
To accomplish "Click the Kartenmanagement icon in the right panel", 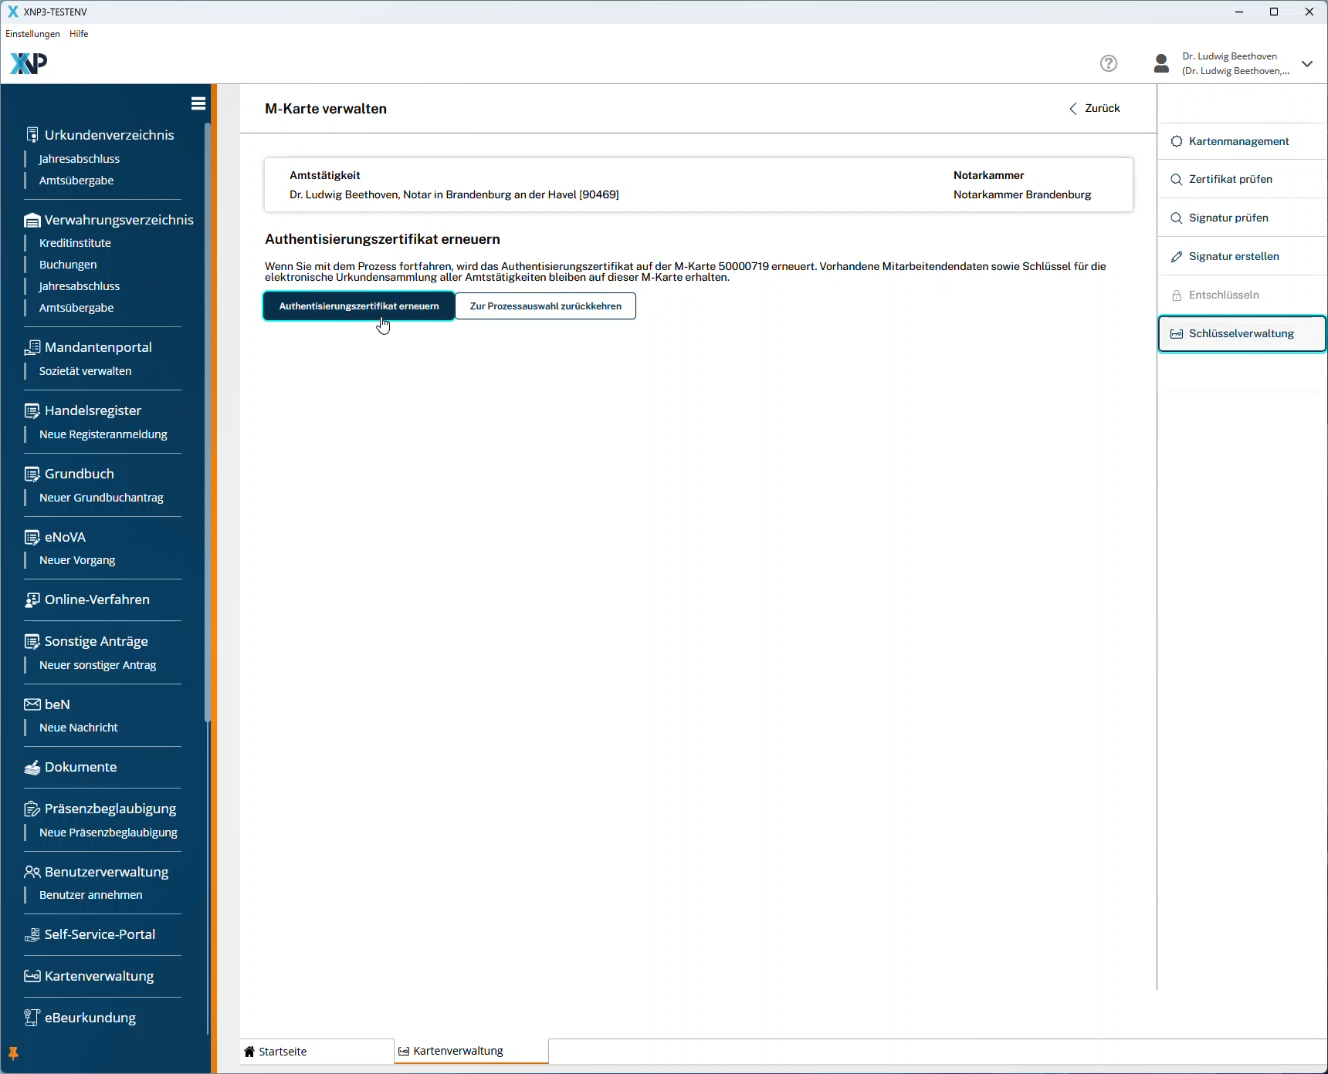I will coord(1177,141).
